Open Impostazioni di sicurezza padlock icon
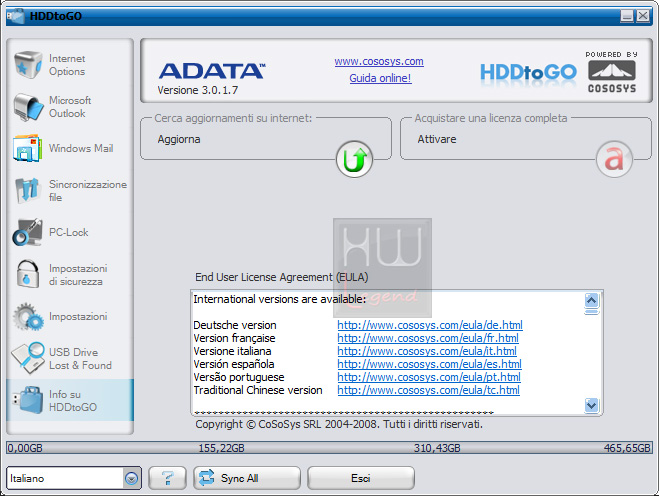The height and width of the screenshot is (496, 659). coord(28,274)
